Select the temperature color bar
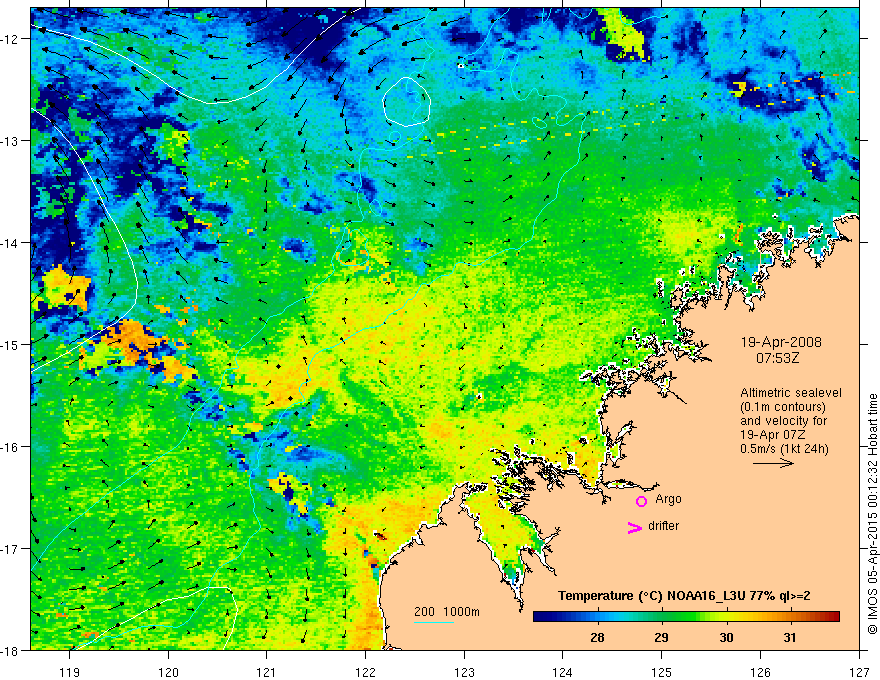Viewport: 880px width, 680px height. coord(686,617)
